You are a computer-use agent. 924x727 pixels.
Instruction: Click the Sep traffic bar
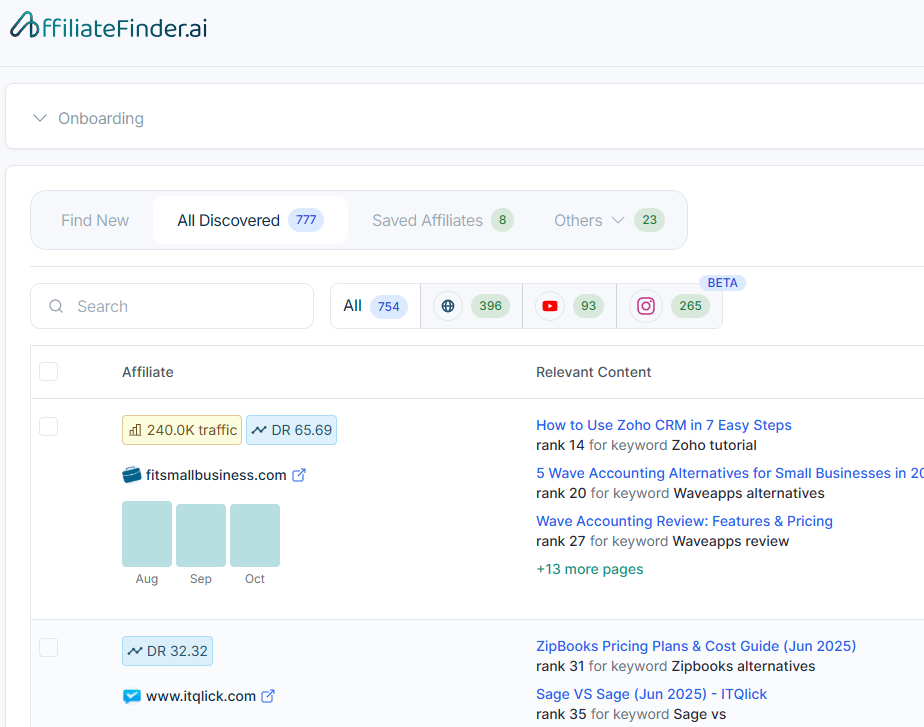click(x=201, y=535)
